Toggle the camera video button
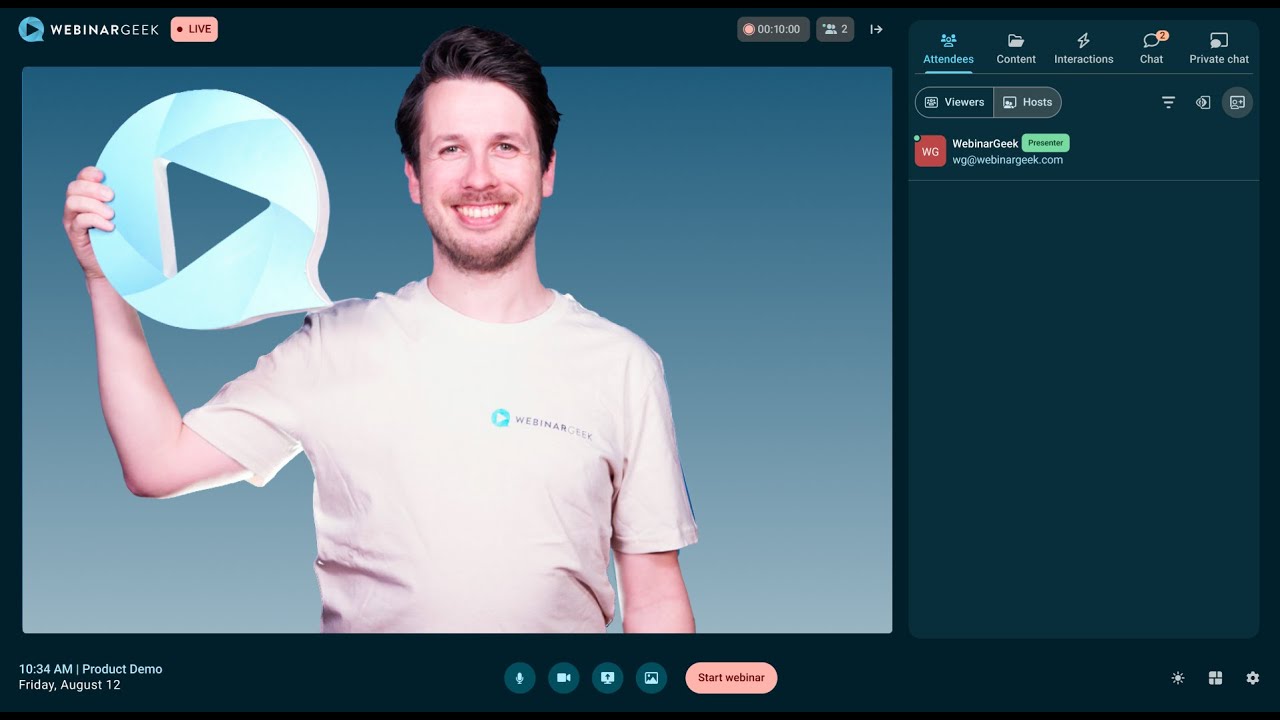Screen dimensions: 1280x720 coord(563,678)
